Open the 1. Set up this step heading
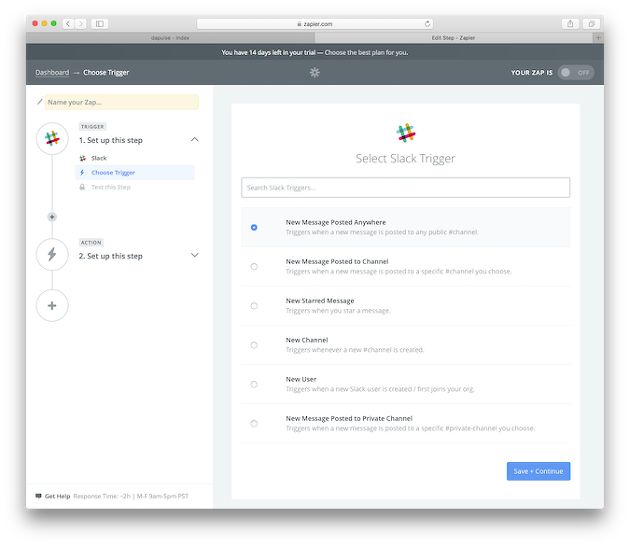Image resolution: width=630 pixels, height=546 pixels. (x=111, y=140)
